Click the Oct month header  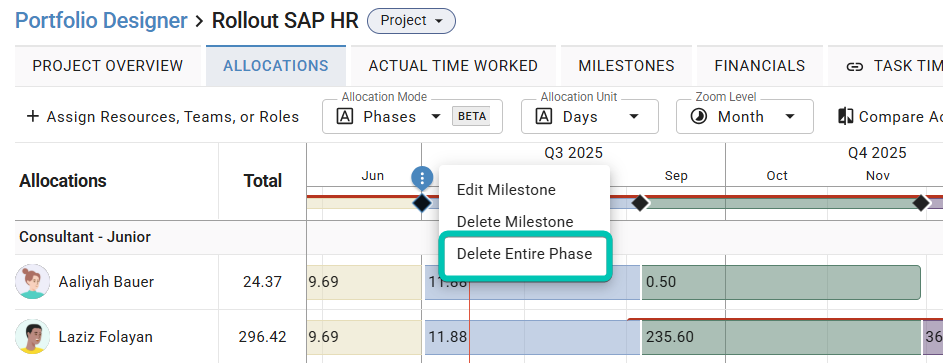[x=777, y=176]
